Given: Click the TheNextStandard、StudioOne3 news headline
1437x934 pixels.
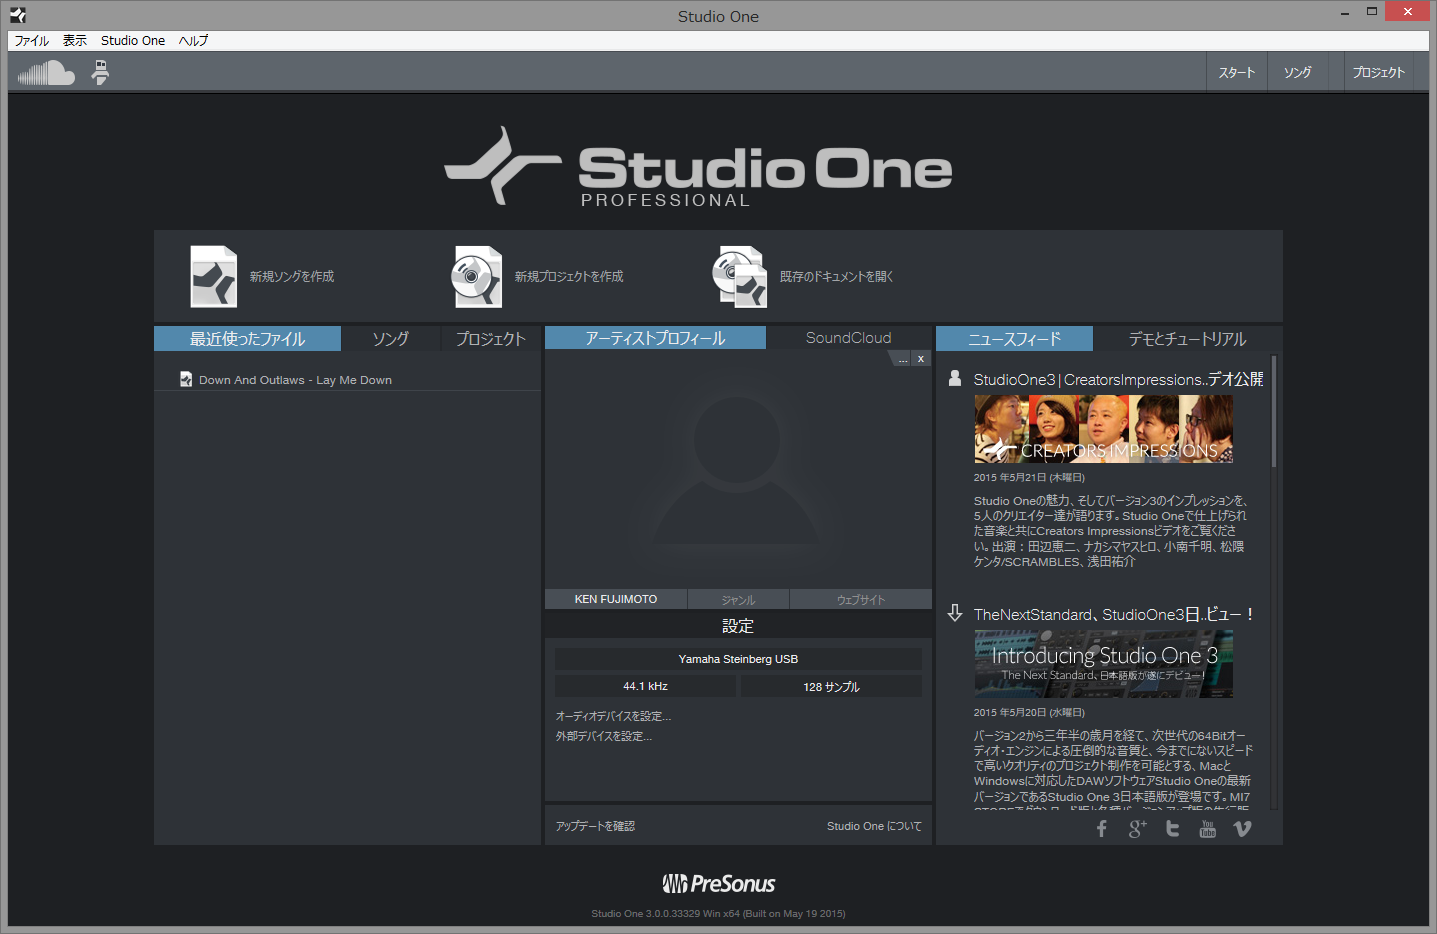Looking at the screenshot, I should (x=1113, y=614).
